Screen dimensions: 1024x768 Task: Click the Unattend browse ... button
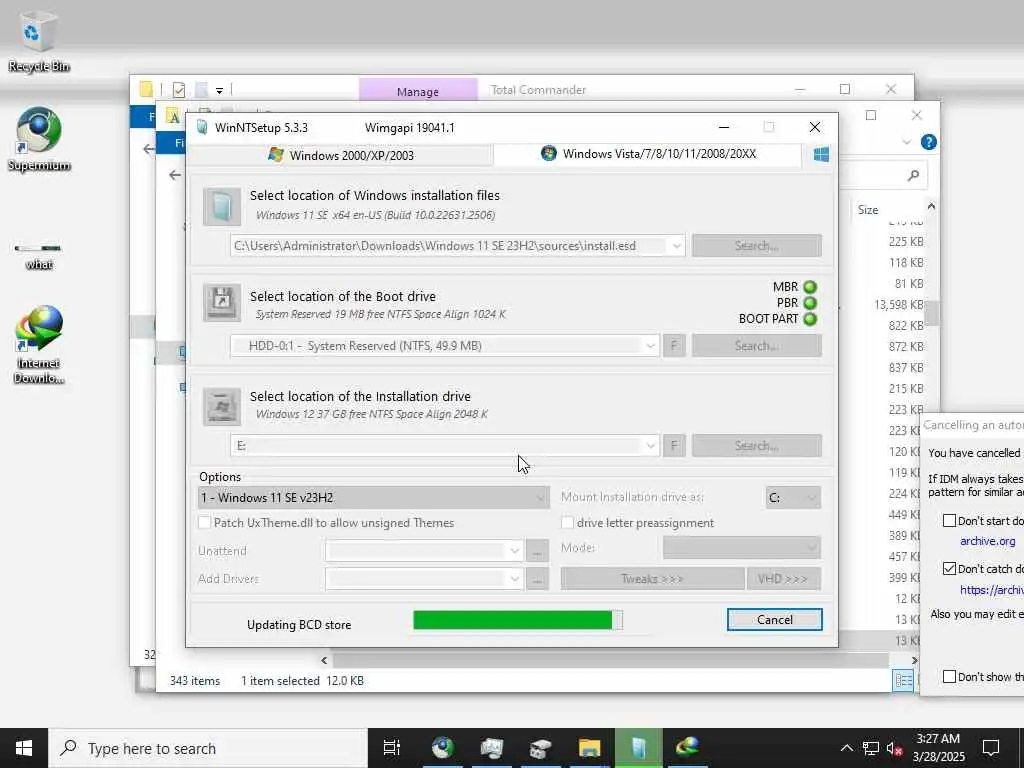pyautogui.click(x=537, y=551)
